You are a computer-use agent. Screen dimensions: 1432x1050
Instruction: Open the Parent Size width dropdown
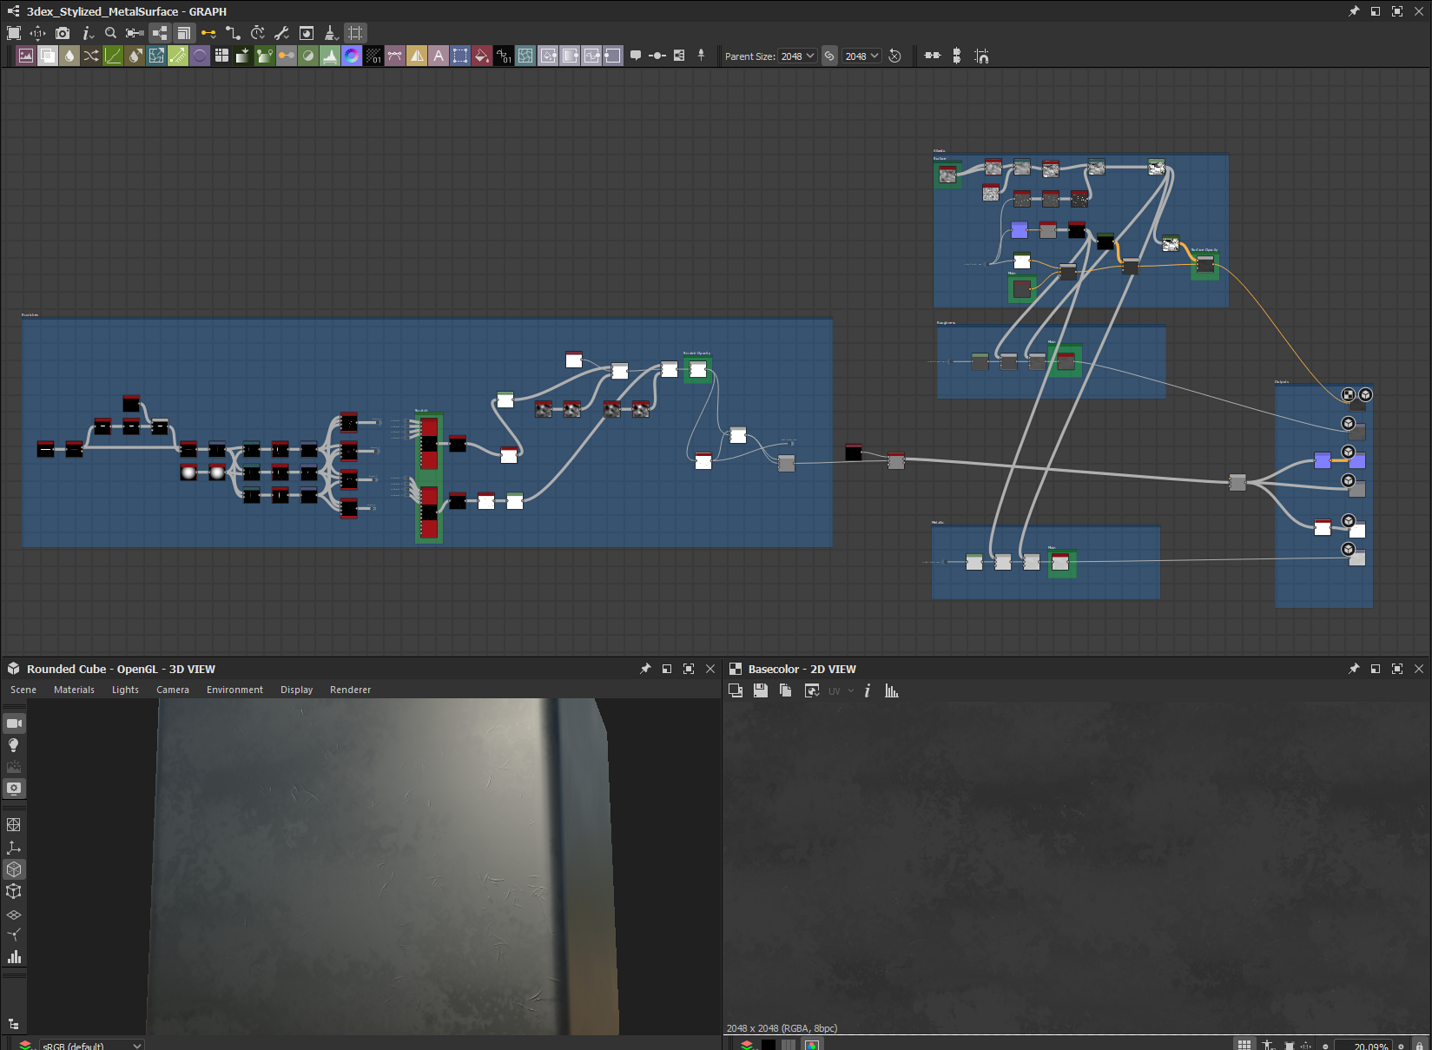click(798, 56)
